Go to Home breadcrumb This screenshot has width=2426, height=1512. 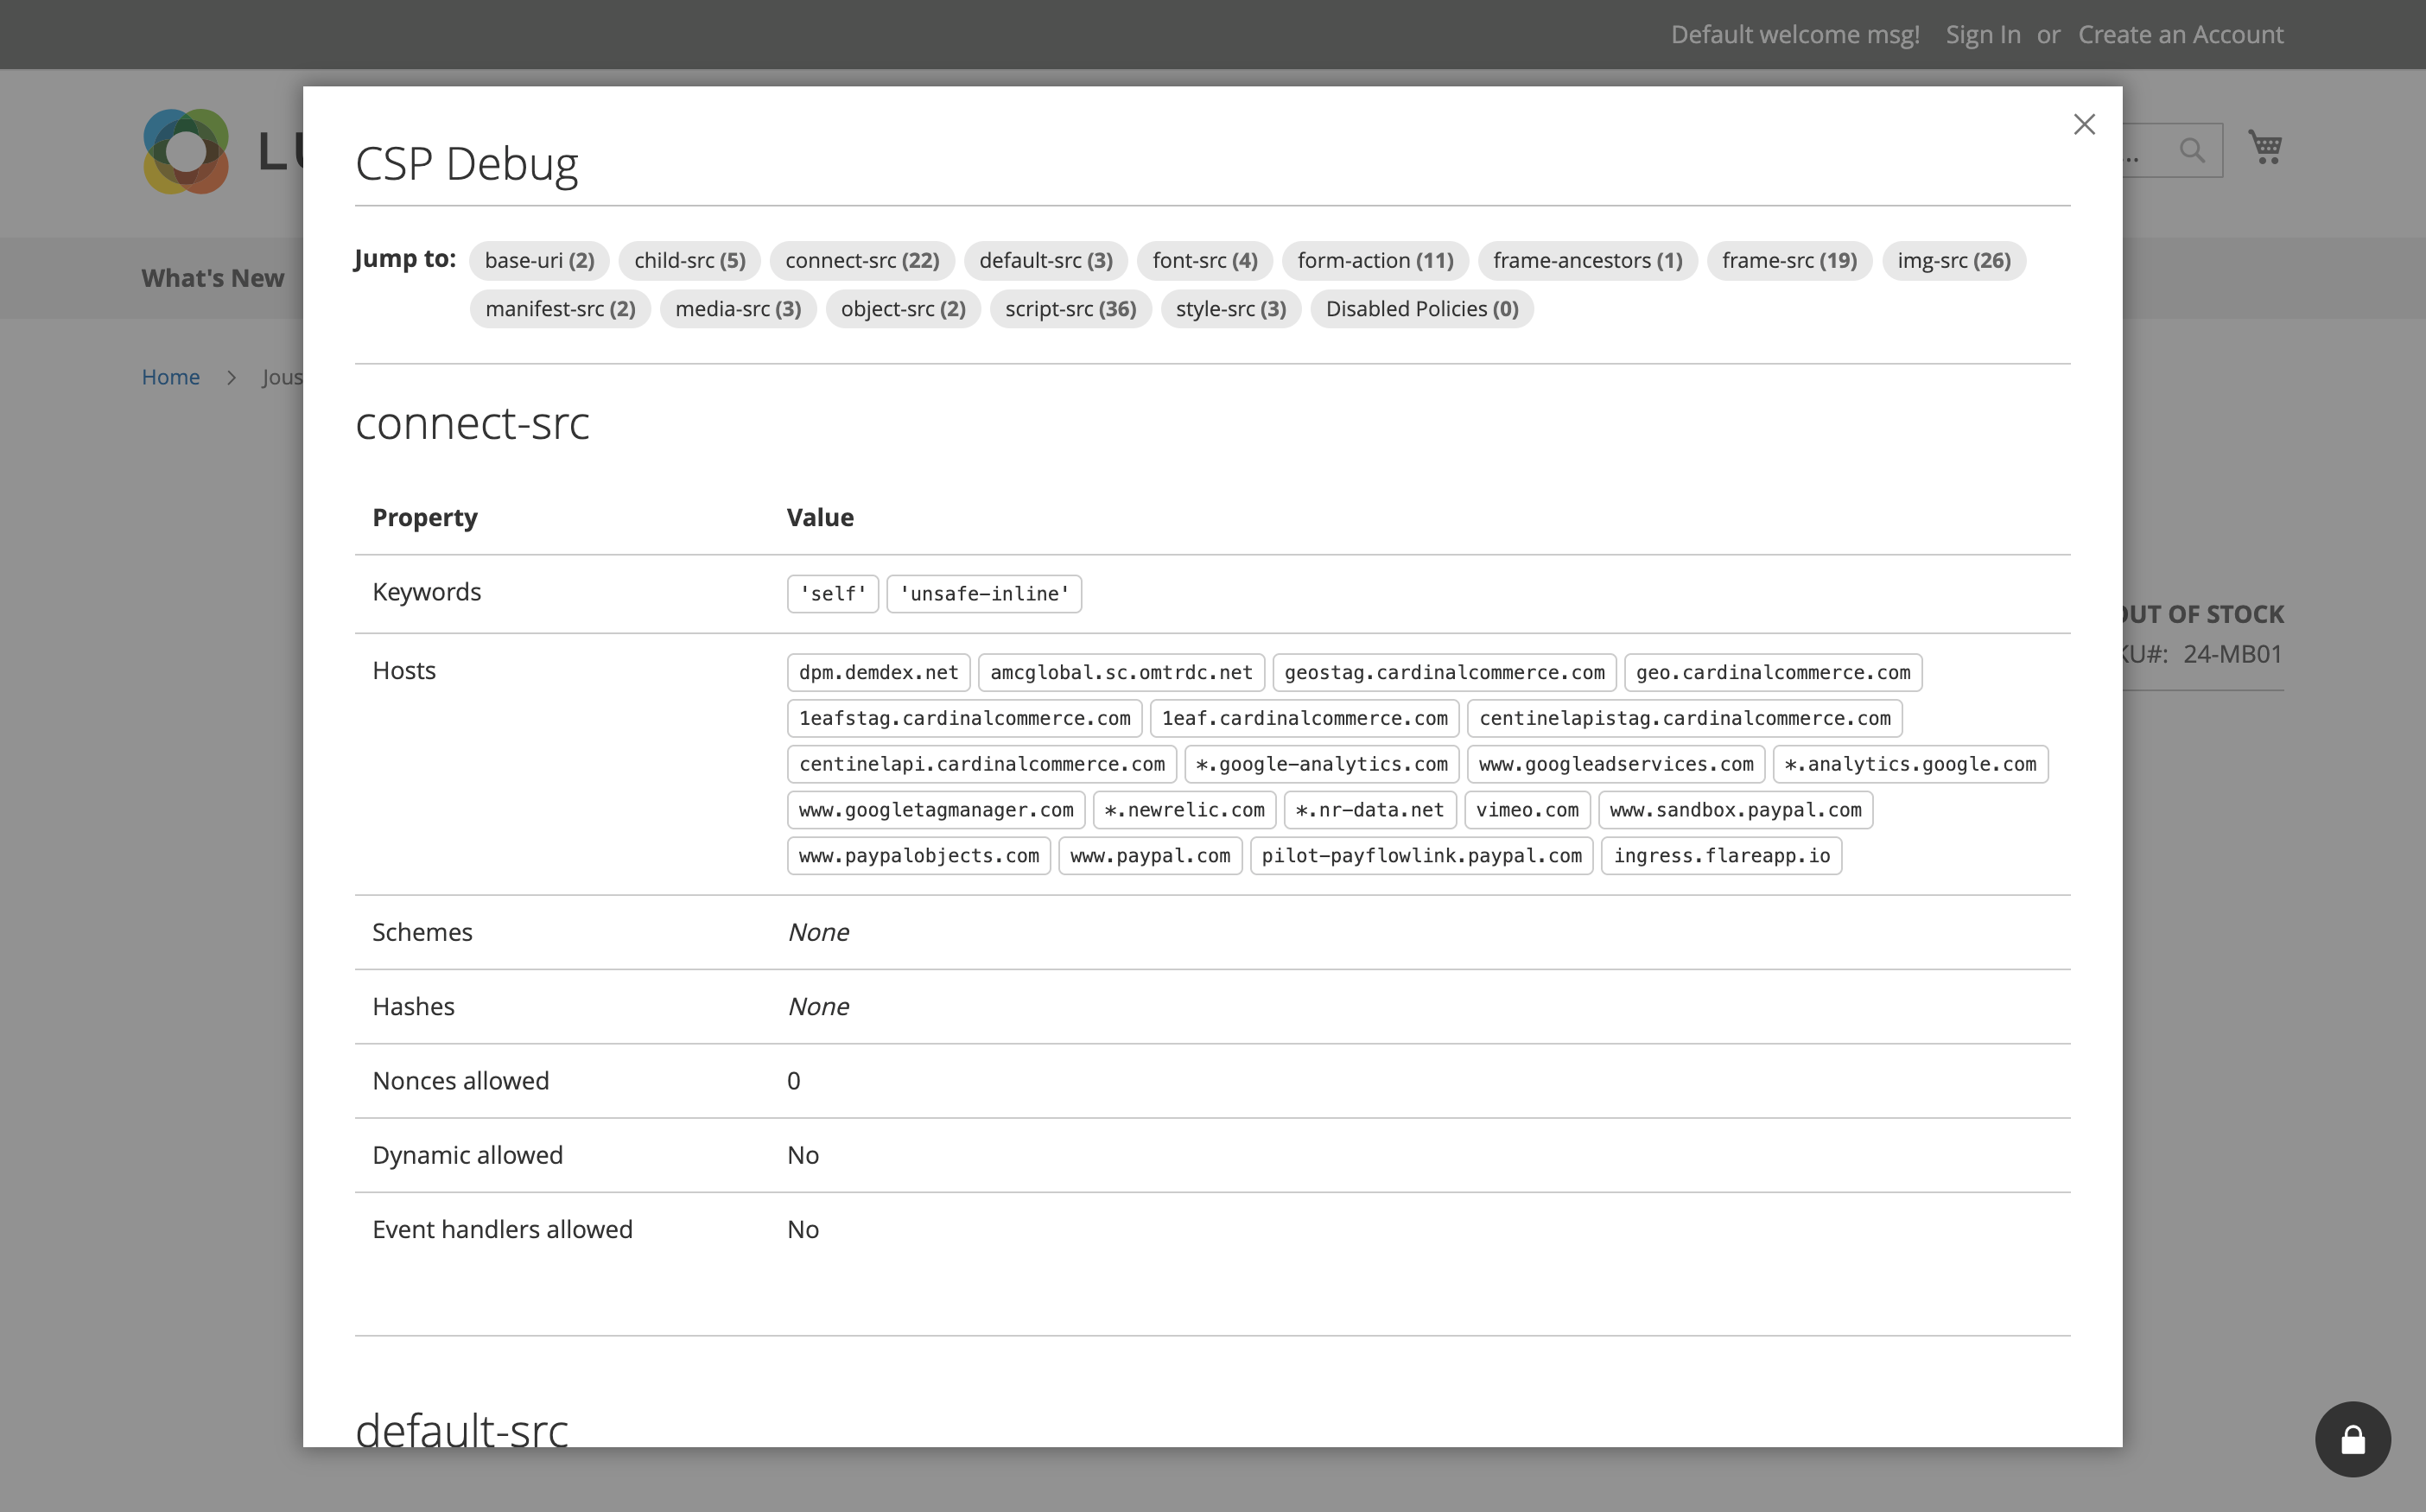point(170,377)
